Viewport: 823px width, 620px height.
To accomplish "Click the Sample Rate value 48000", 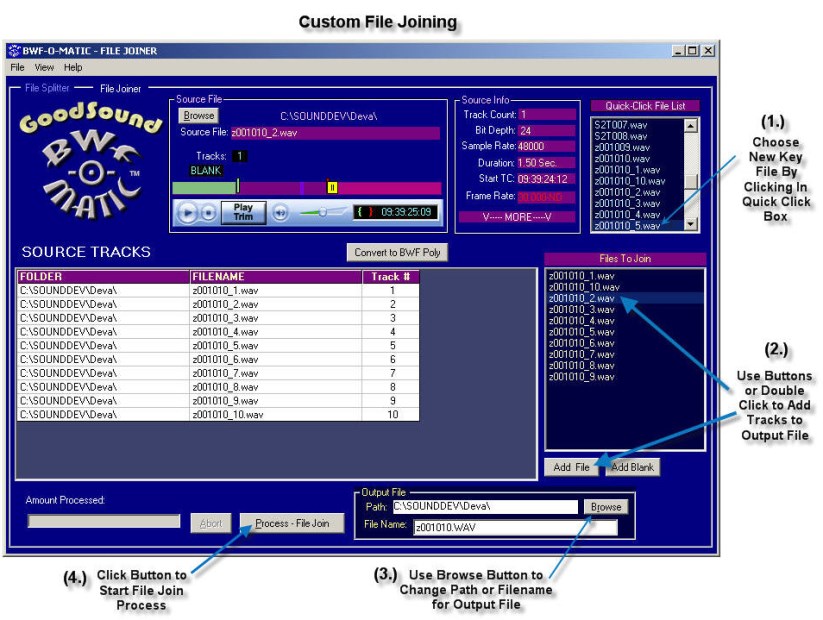I will point(546,146).
